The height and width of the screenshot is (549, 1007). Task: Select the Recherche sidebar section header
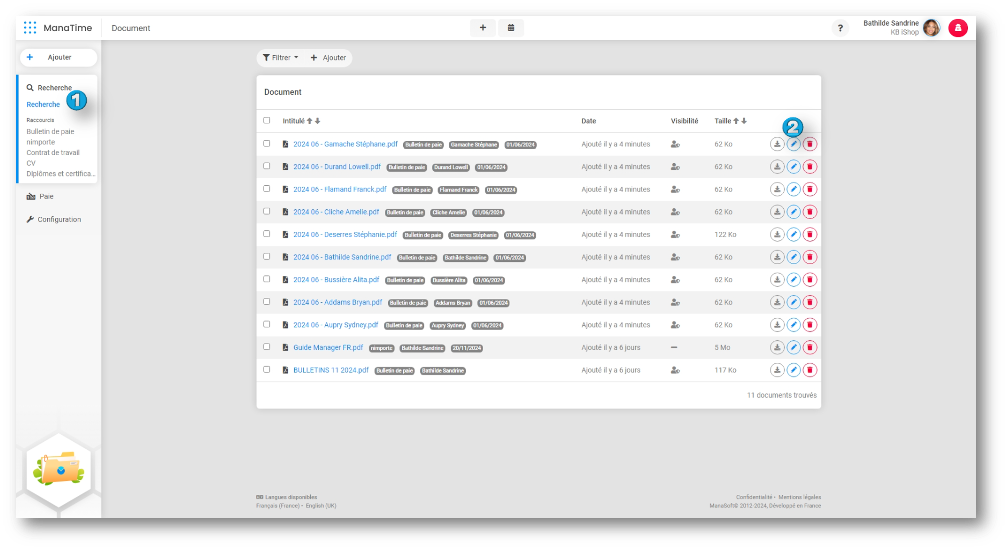tap(49, 87)
